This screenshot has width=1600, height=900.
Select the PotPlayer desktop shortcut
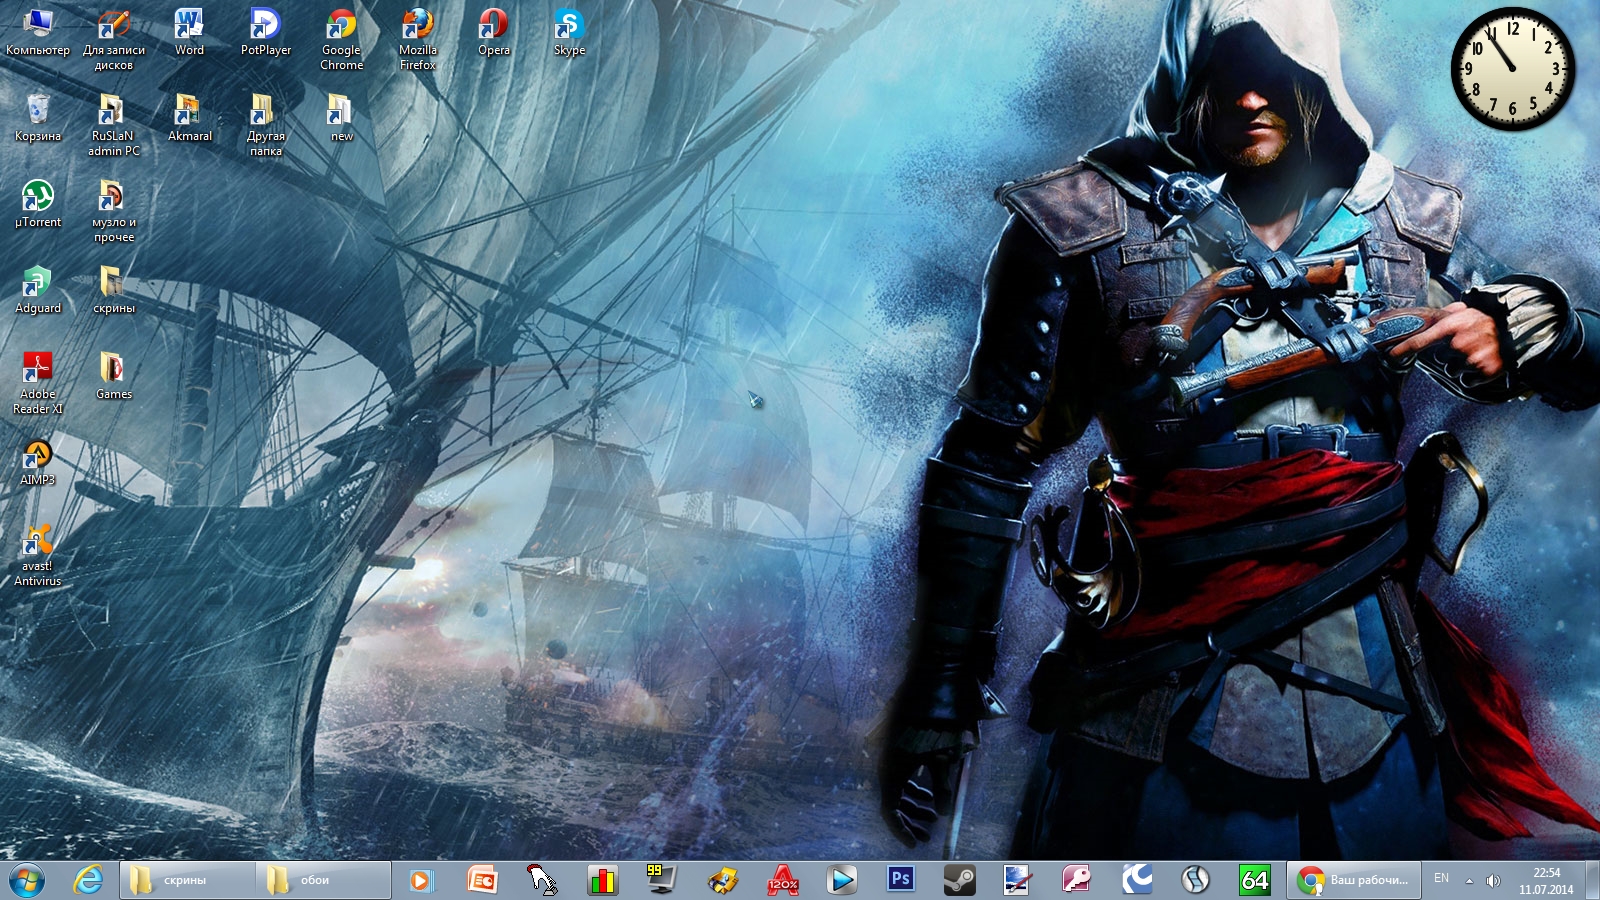tap(265, 32)
